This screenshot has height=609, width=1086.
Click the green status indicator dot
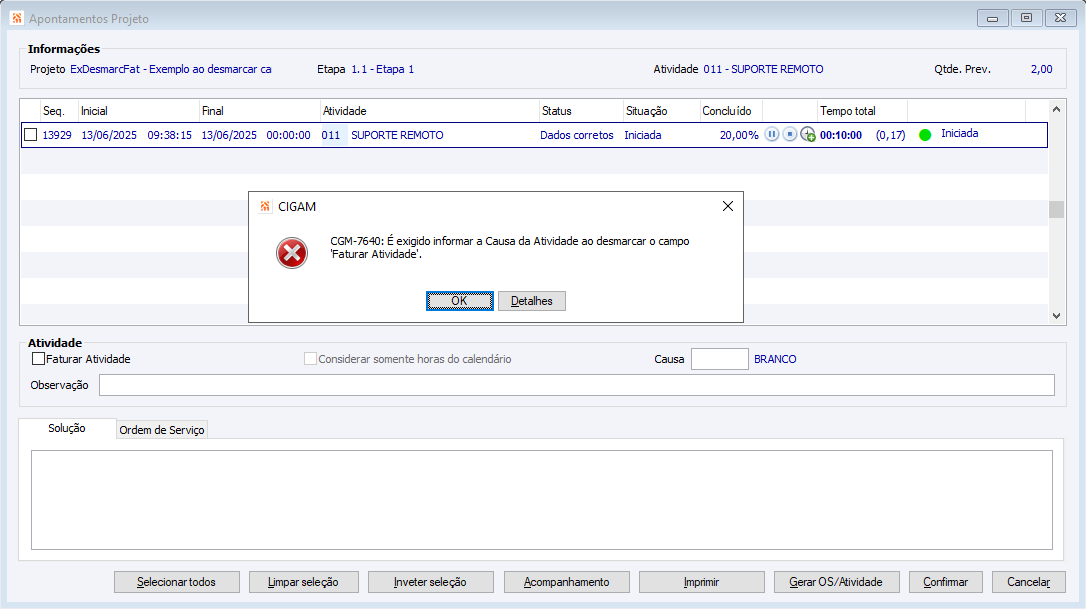[x=925, y=135]
